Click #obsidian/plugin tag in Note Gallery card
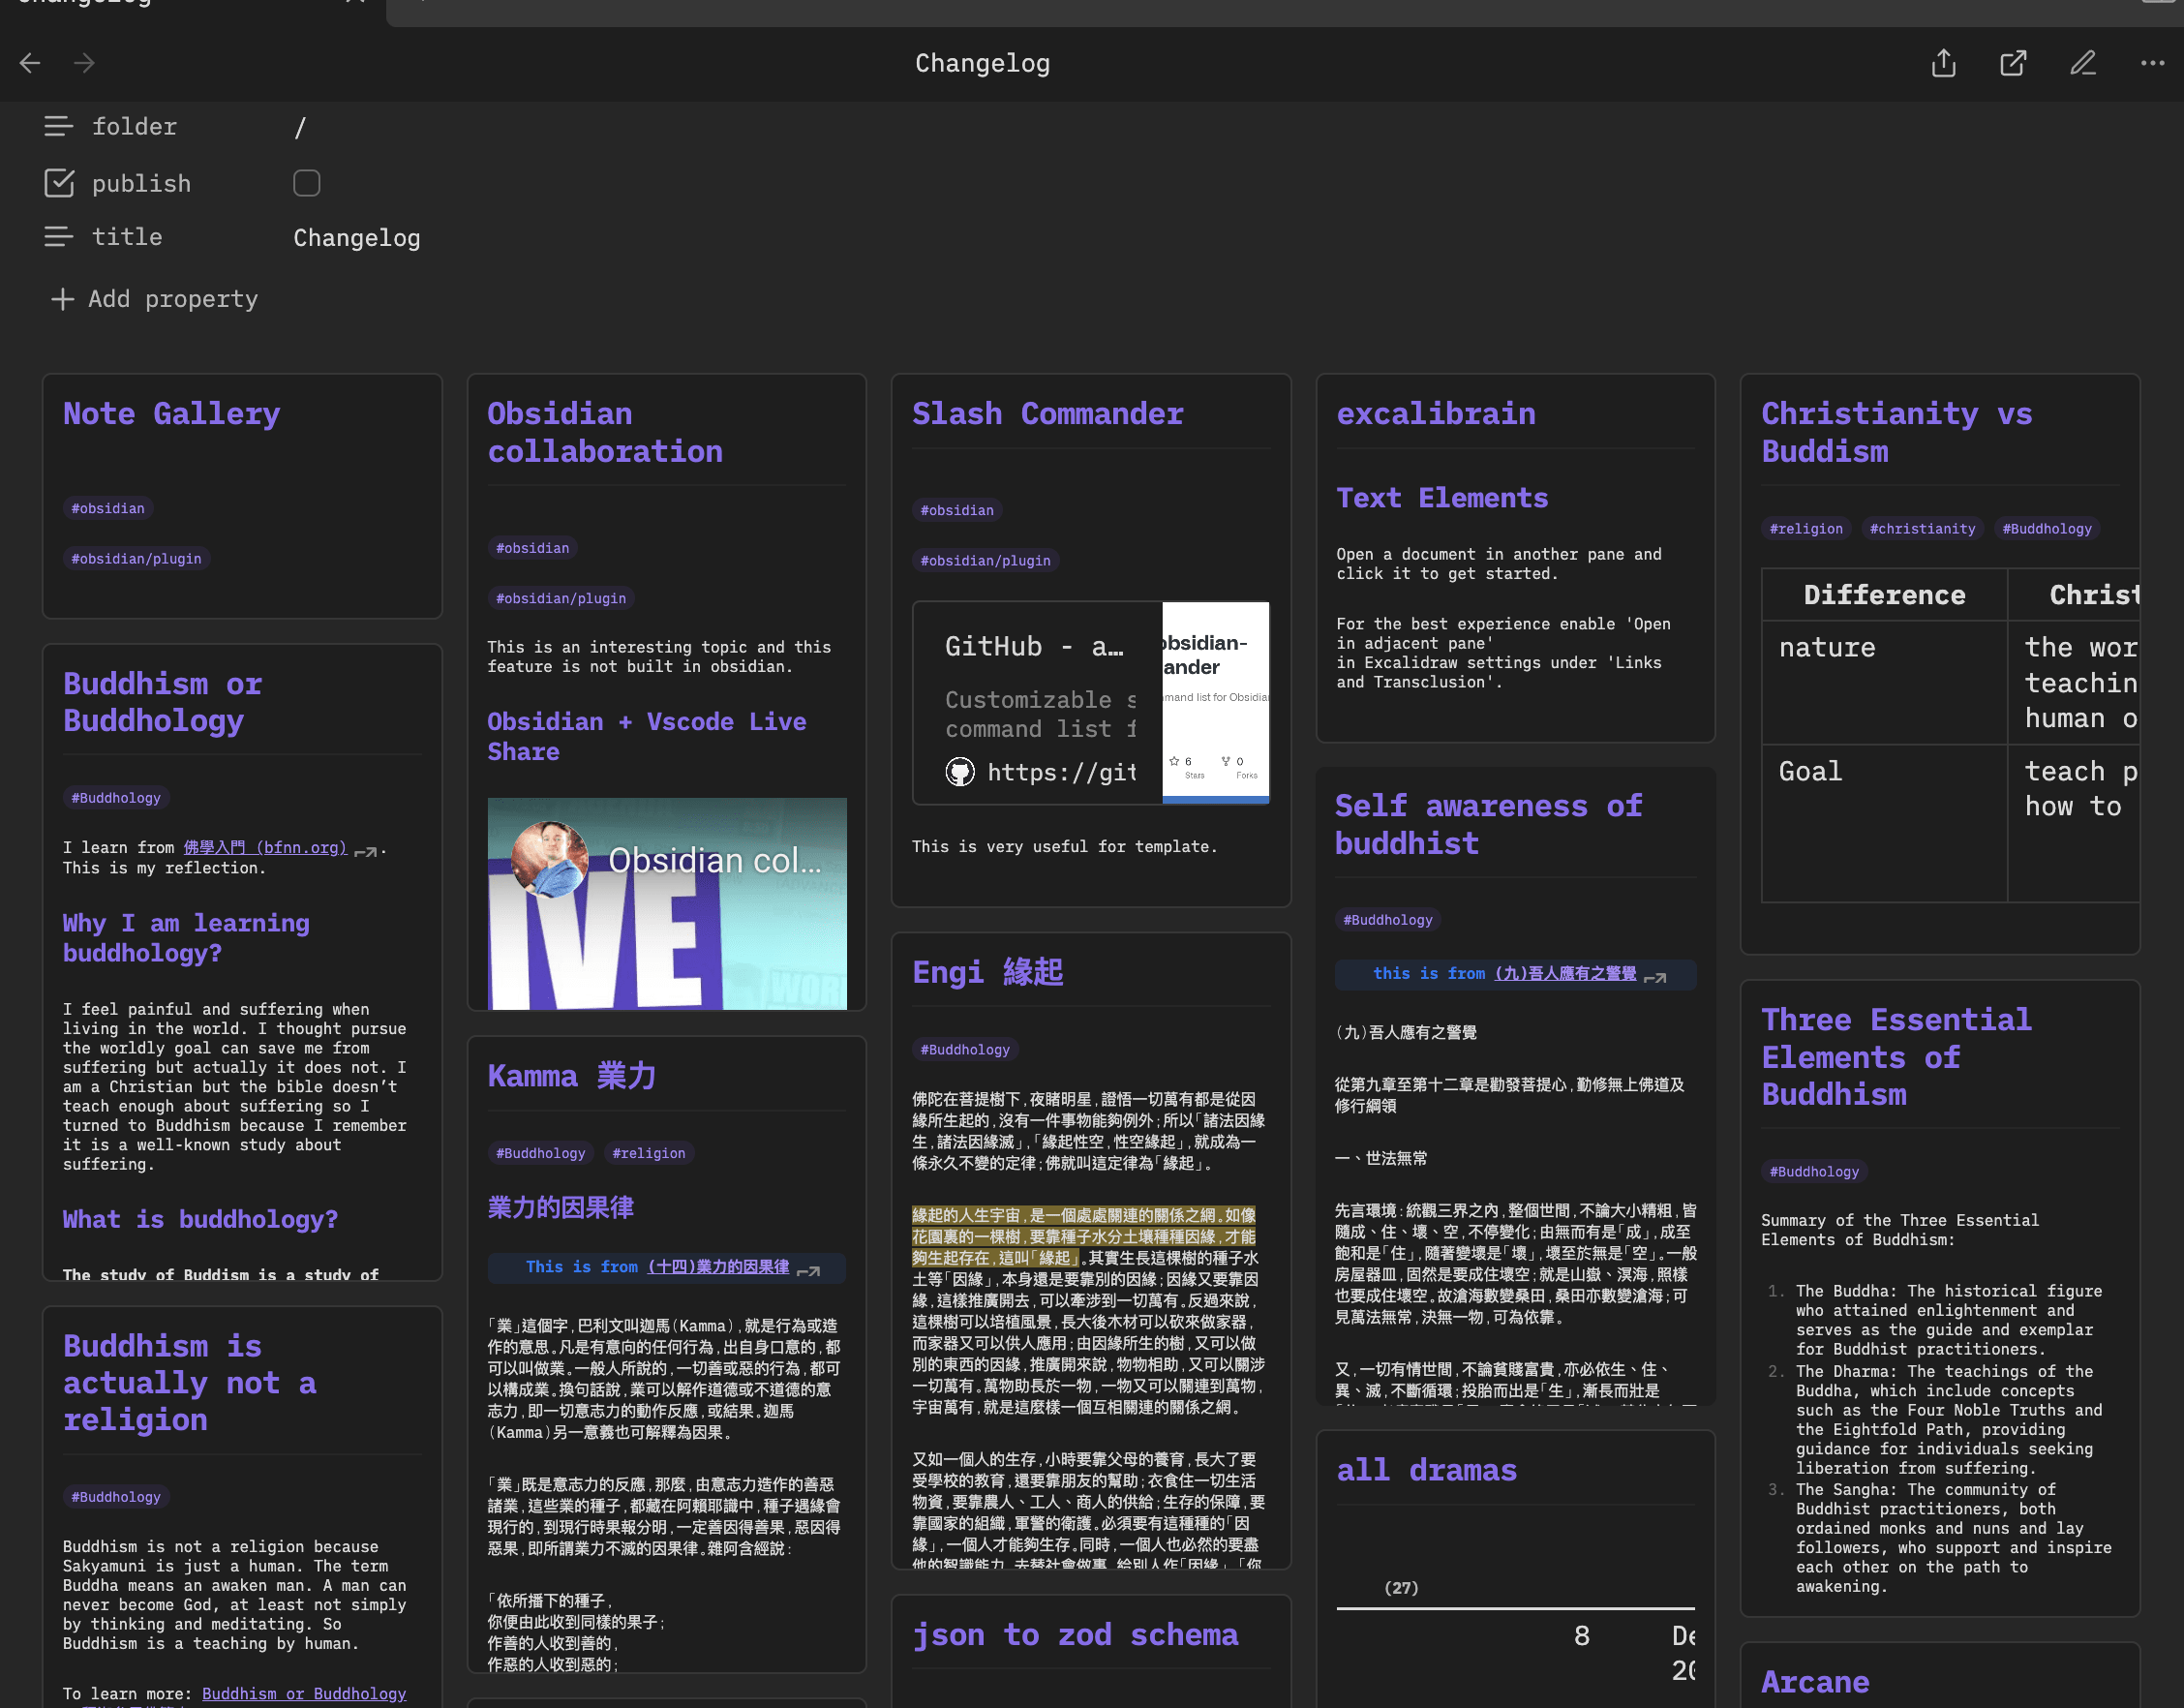The height and width of the screenshot is (1708, 2184). point(136,558)
